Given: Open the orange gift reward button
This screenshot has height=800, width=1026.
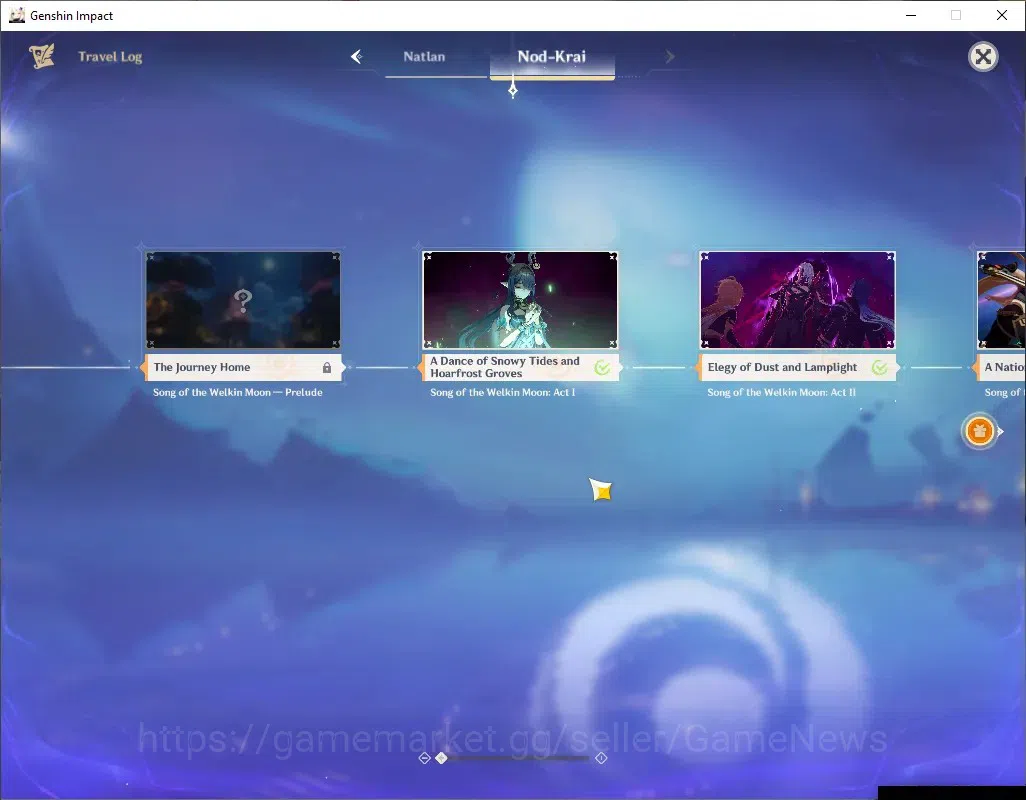Looking at the screenshot, I should [x=980, y=431].
